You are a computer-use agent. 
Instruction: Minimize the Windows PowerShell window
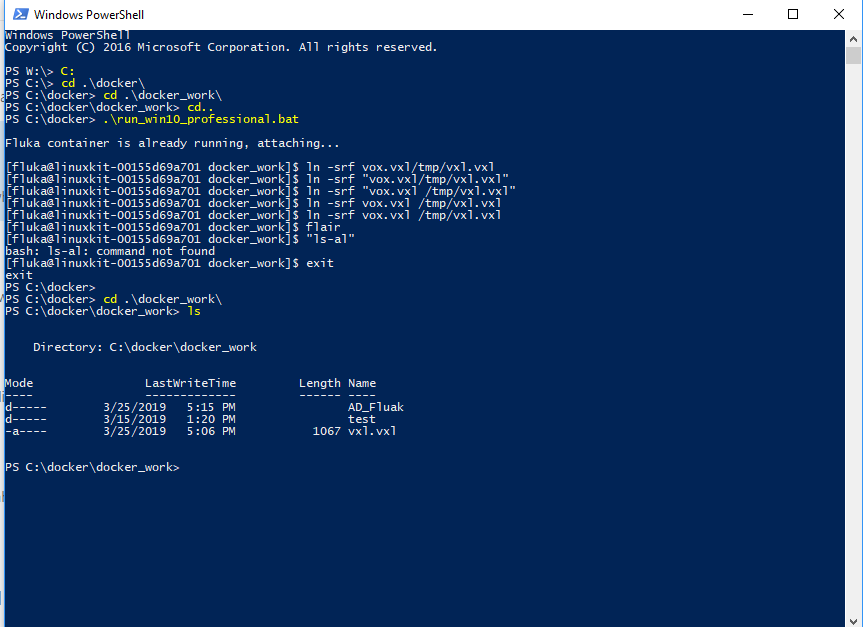[747, 14]
